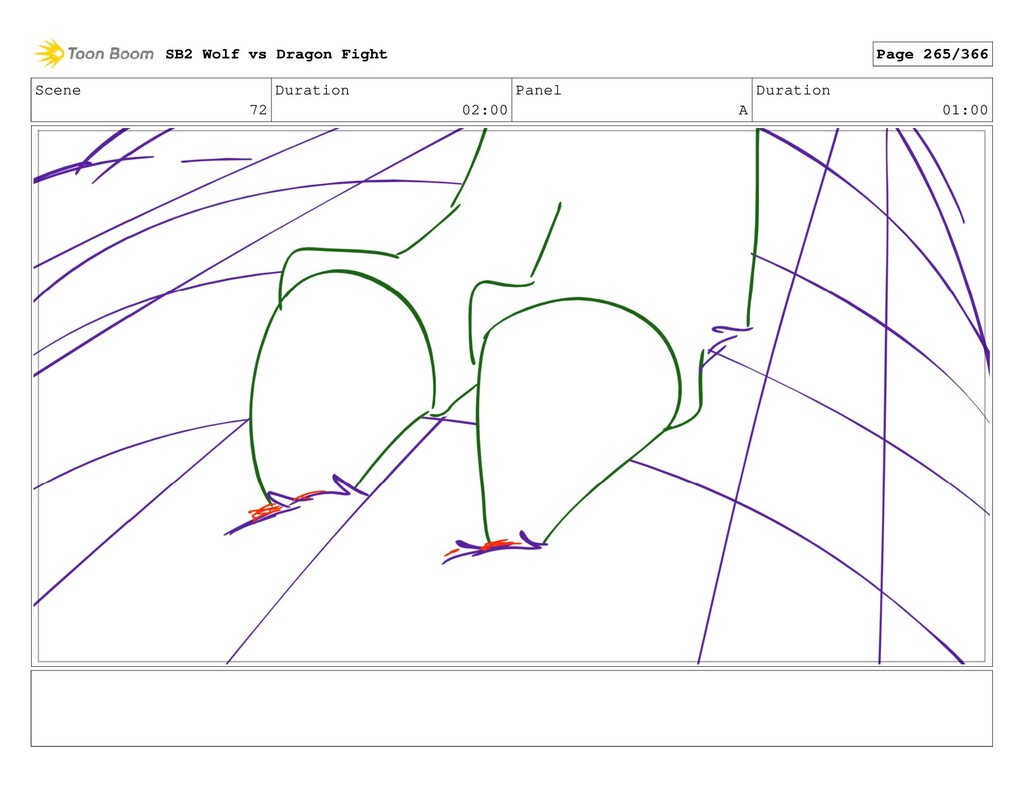Click the storyboard panel drawing
Image resolution: width=1024 pixels, height=793 pixels.
click(x=511, y=396)
